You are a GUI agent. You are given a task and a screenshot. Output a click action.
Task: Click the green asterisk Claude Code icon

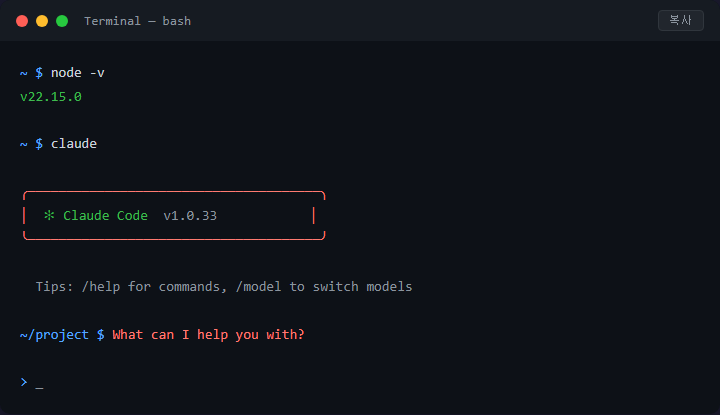[x=49, y=215]
